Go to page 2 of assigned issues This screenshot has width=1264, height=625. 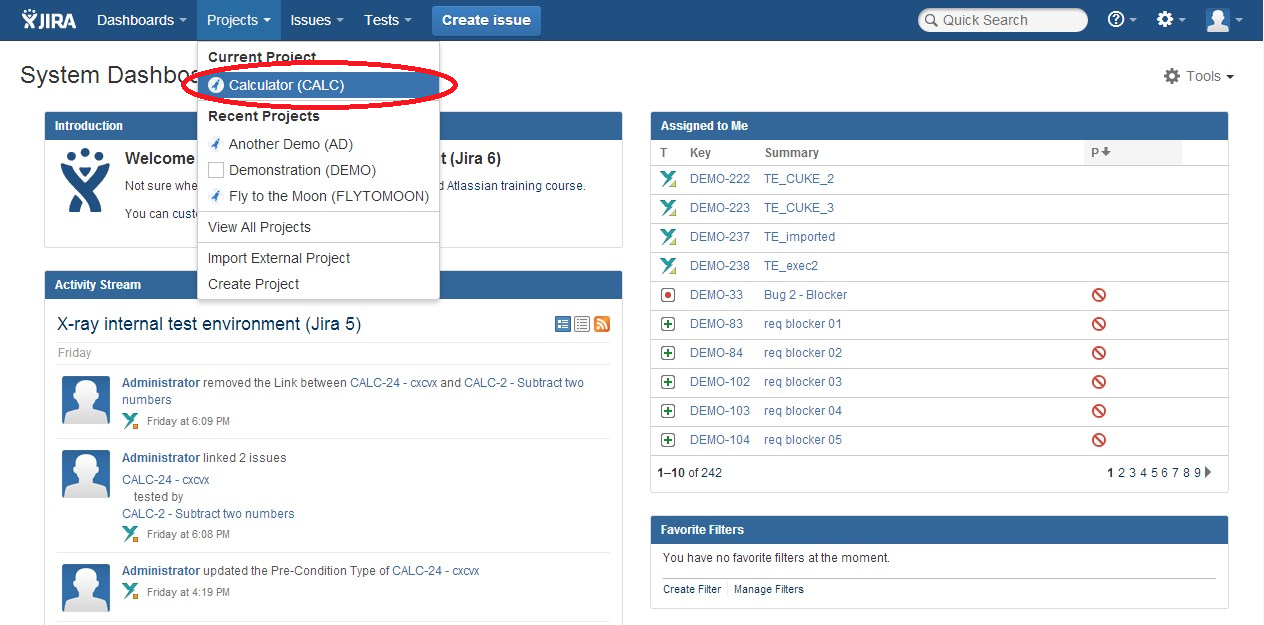[1122, 473]
